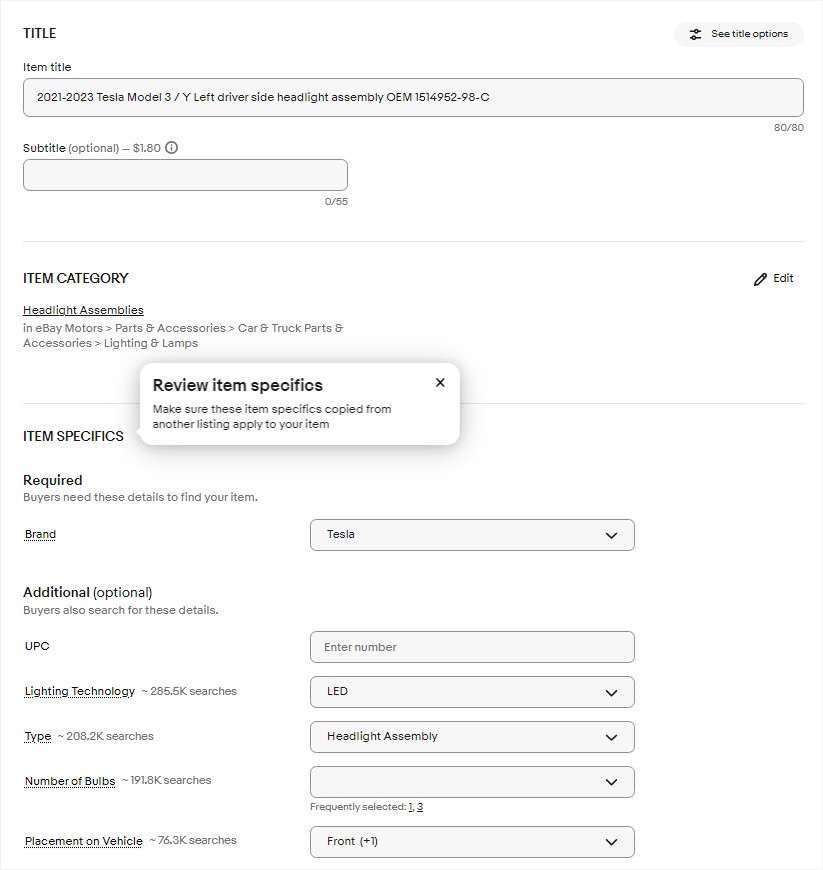This screenshot has width=823, height=870.
Task: Click the Subtitle info icon
Action: coord(171,148)
